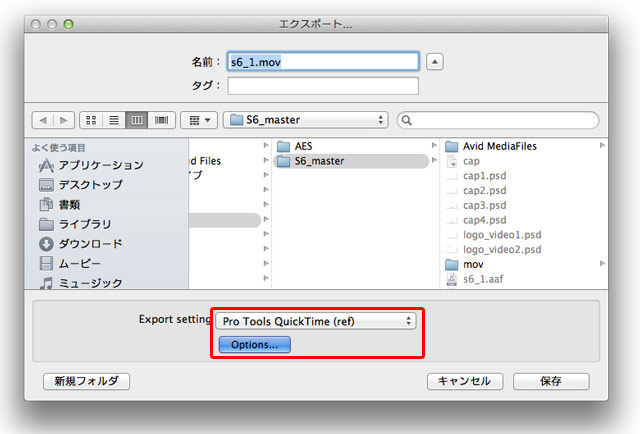Click the 名前 filename field
The height and width of the screenshot is (434, 640).
323,62
